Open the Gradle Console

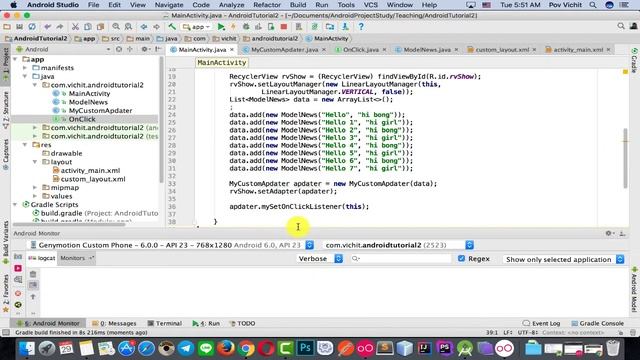598,323
